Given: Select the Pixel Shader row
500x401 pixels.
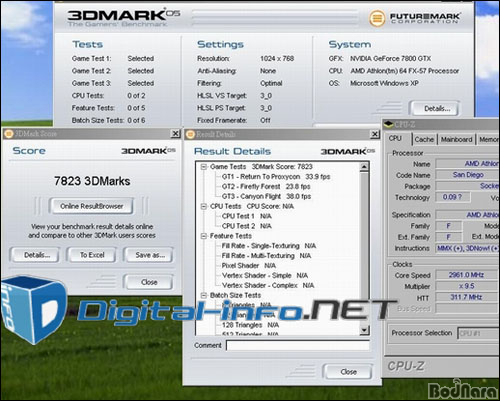Looking at the screenshot, I should [x=249, y=266].
